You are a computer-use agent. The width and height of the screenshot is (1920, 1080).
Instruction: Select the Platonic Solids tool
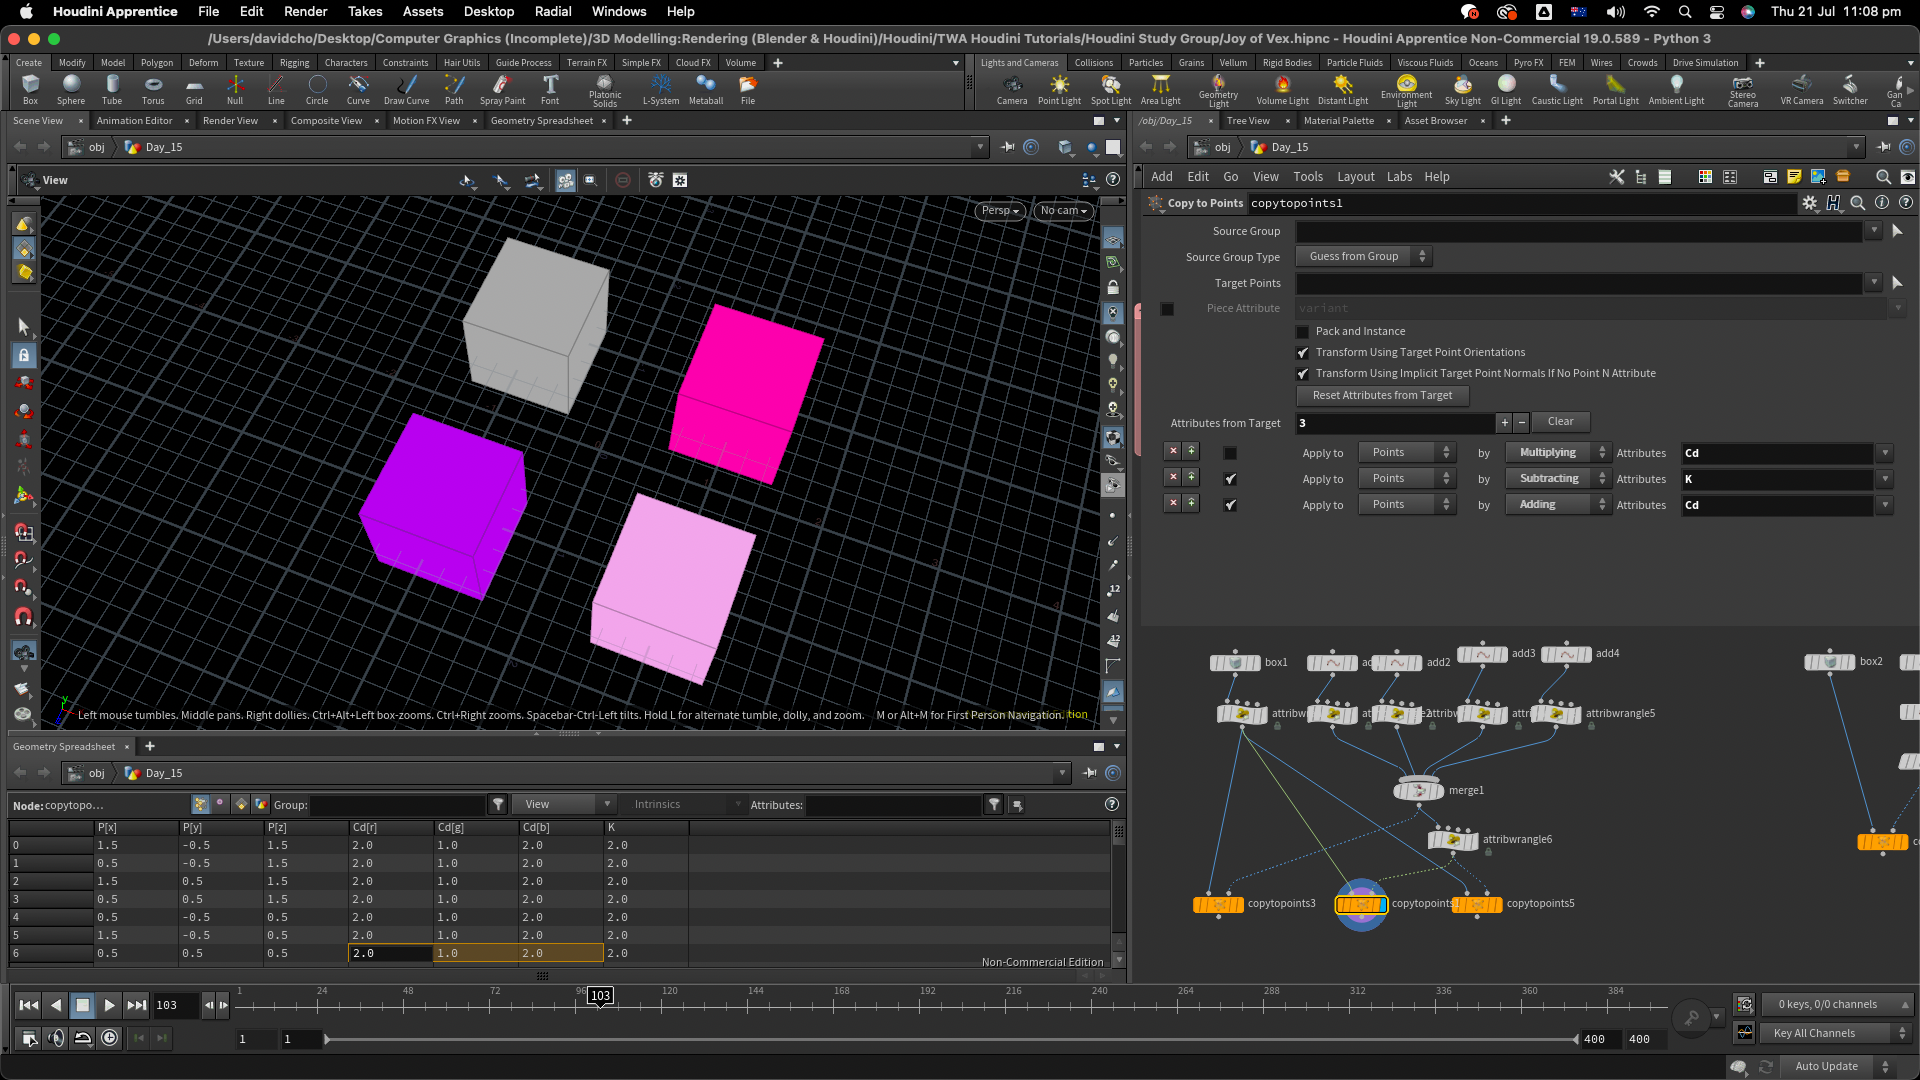click(x=604, y=89)
